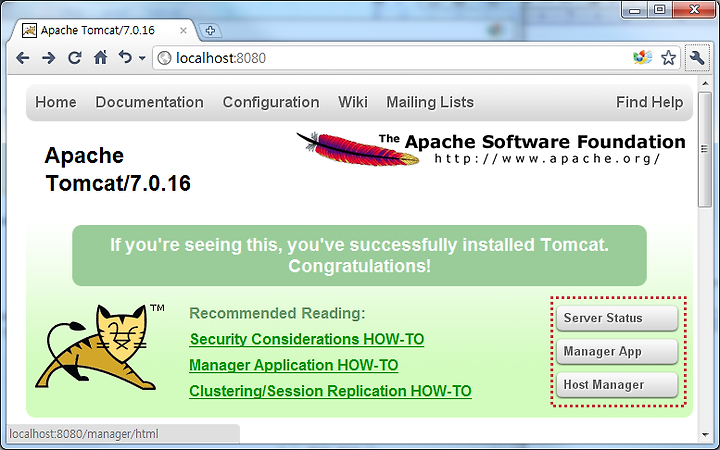This screenshot has height=450, width=720.
Task: Go forward with the forward arrow
Action: (x=48, y=58)
